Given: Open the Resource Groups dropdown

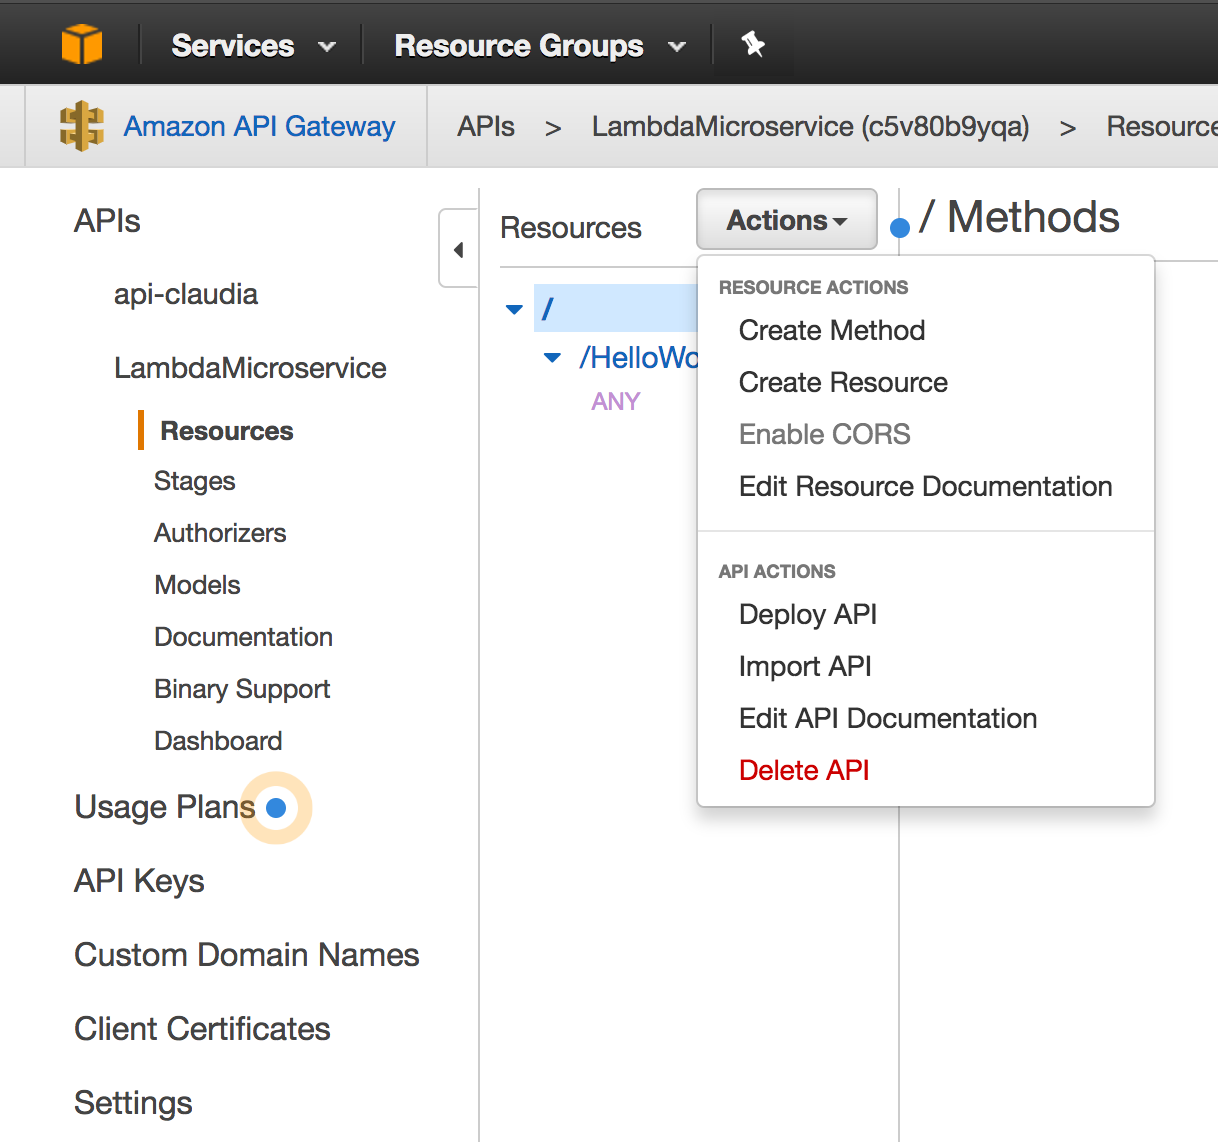Looking at the screenshot, I should 539,46.
